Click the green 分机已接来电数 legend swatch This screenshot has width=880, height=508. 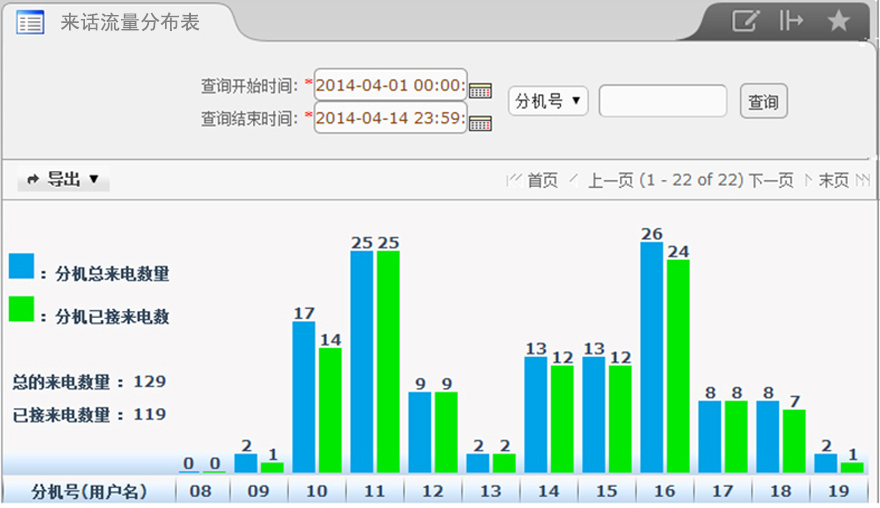(x=21, y=310)
